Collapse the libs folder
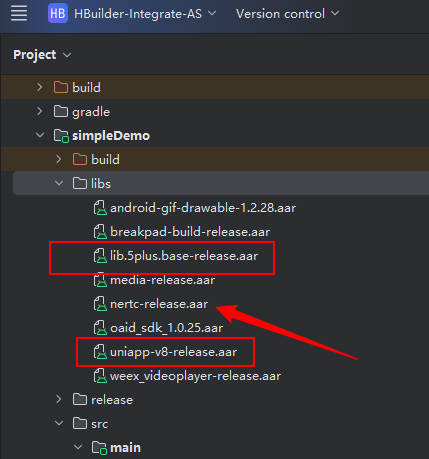Screen dimensions: 429x459 point(59,183)
